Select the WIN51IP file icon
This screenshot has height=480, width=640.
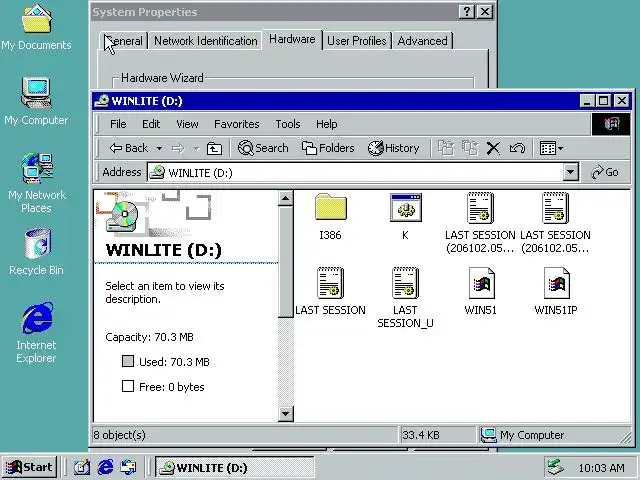pyautogui.click(x=556, y=283)
